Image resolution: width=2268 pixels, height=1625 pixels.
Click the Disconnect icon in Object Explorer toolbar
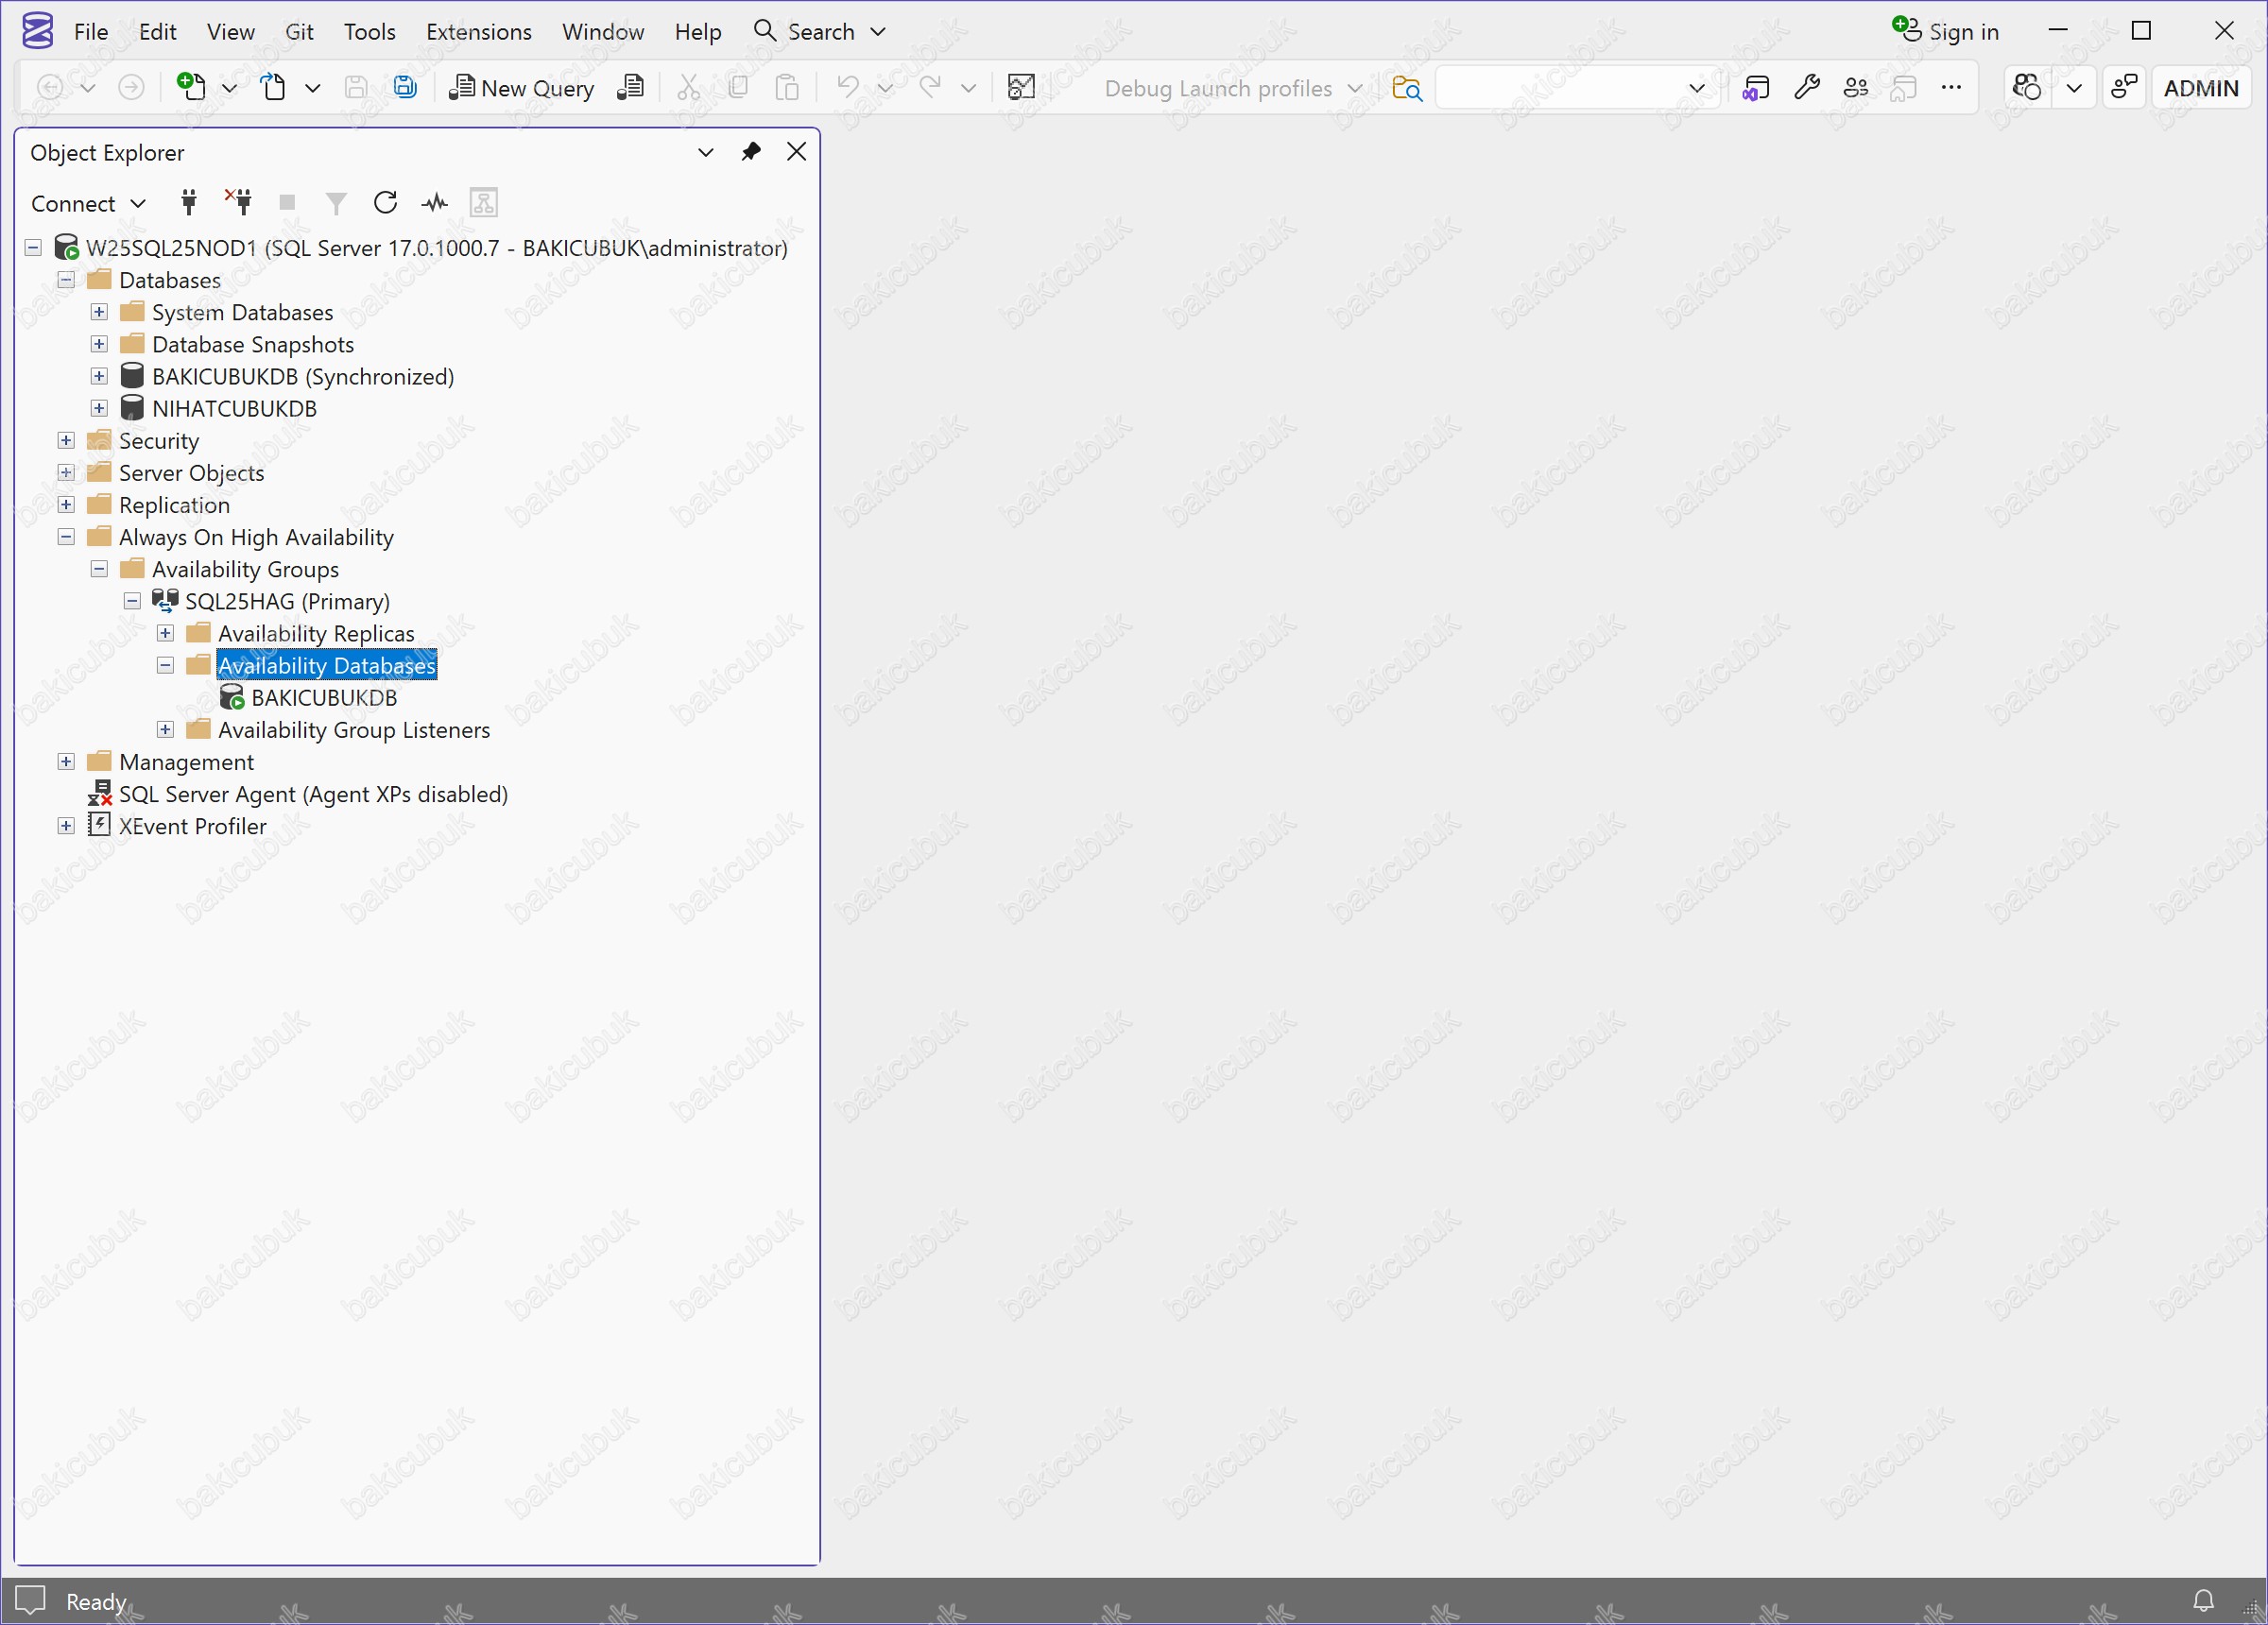(239, 203)
